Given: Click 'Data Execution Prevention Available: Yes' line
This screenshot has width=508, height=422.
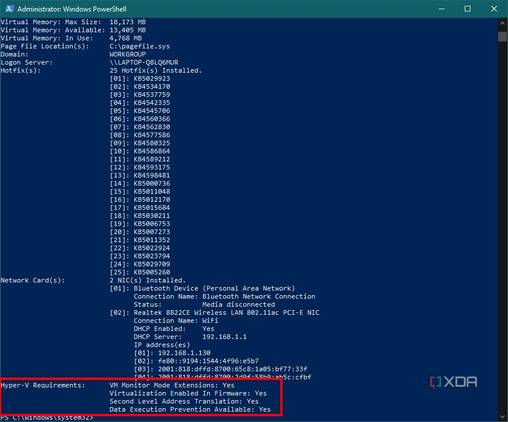Looking at the screenshot, I should coord(190,409).
